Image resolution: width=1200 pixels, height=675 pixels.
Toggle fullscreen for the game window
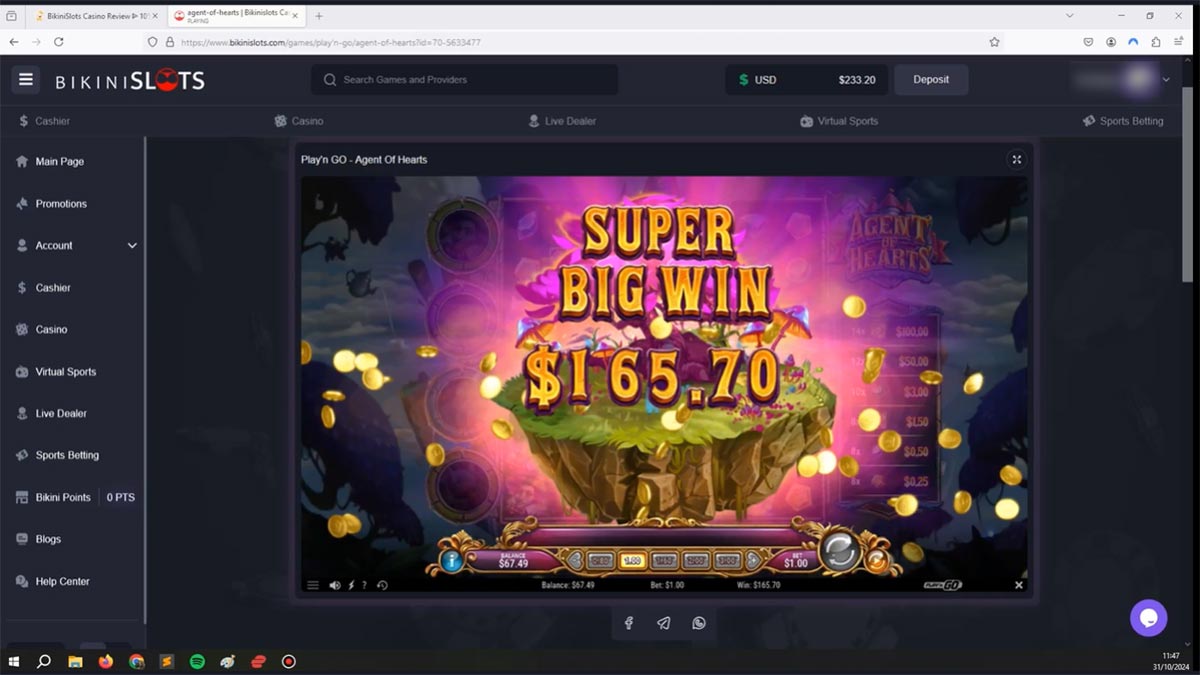(x=1016, y=160)
